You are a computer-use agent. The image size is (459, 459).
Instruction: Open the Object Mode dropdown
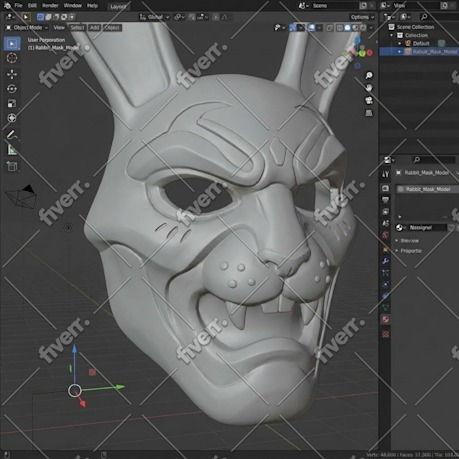pyautogui.click(x=26, y=28)
